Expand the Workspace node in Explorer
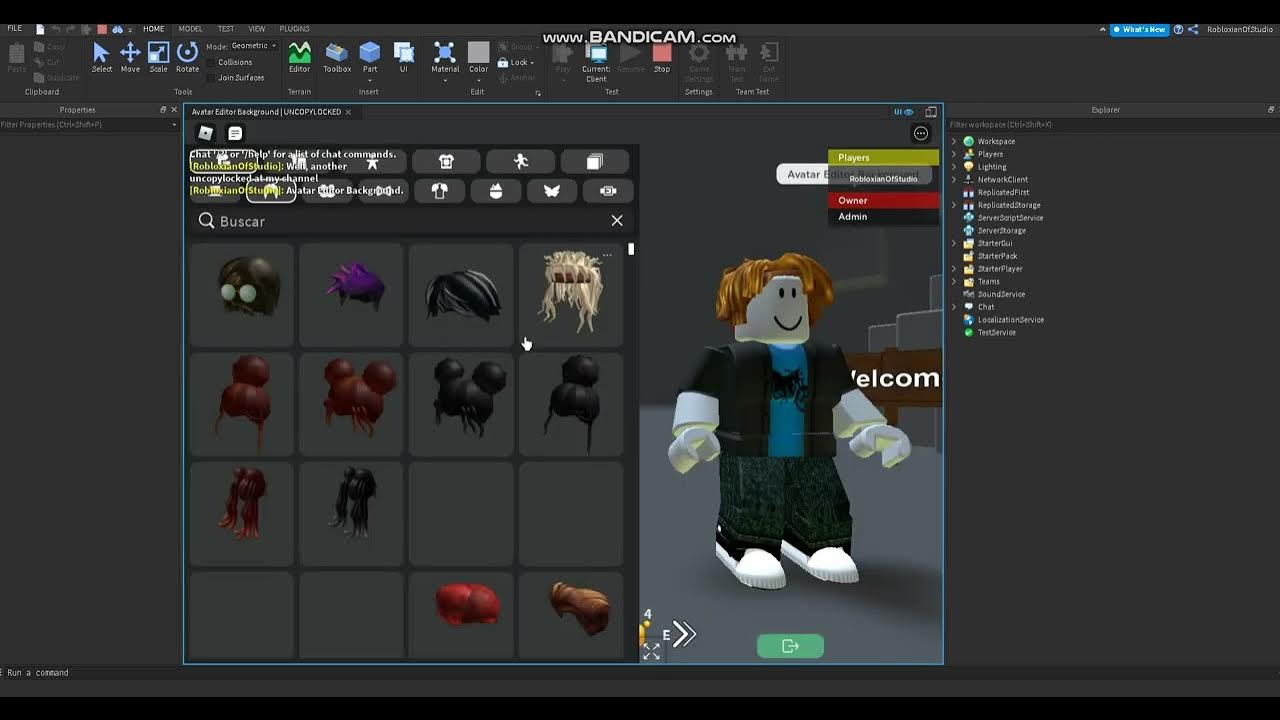 click(954, 141)
